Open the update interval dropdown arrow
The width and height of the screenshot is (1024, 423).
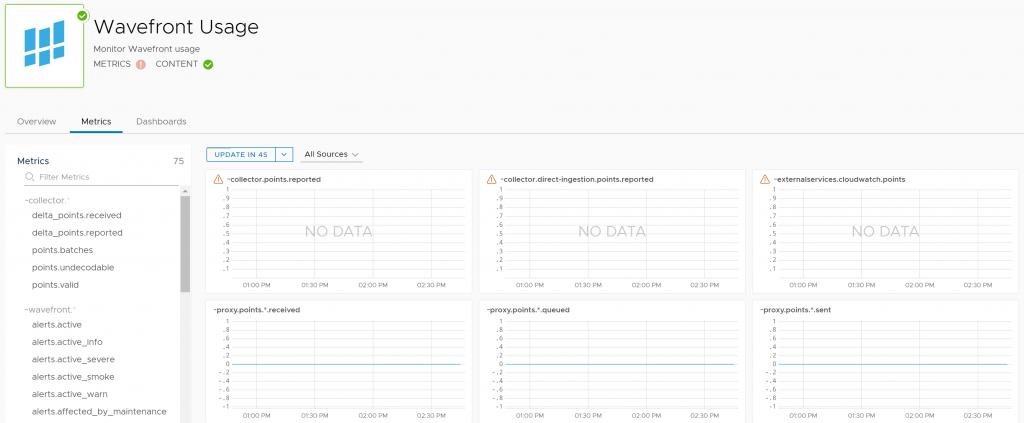coord(284,155)
